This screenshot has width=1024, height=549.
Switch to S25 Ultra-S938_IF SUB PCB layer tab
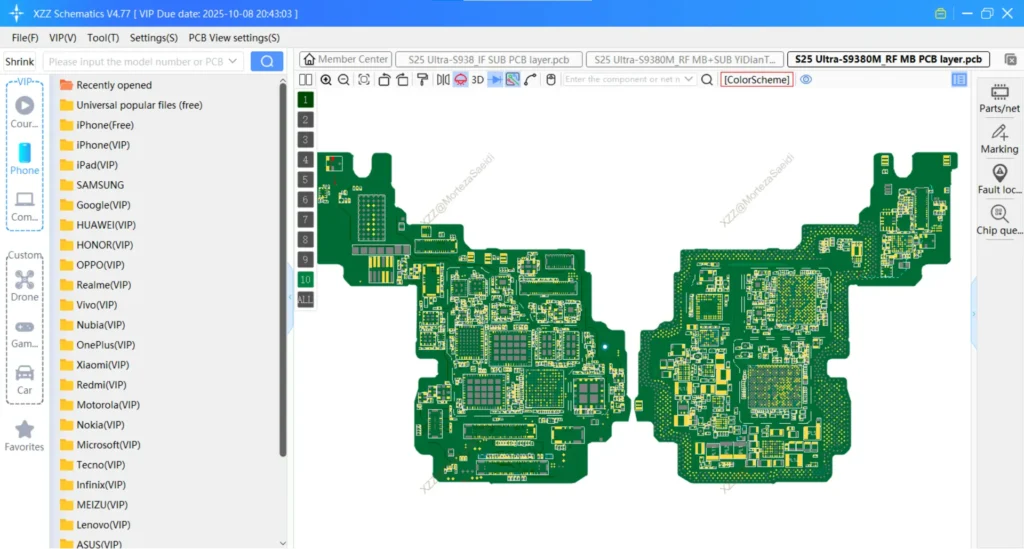[x=488, y=59]
